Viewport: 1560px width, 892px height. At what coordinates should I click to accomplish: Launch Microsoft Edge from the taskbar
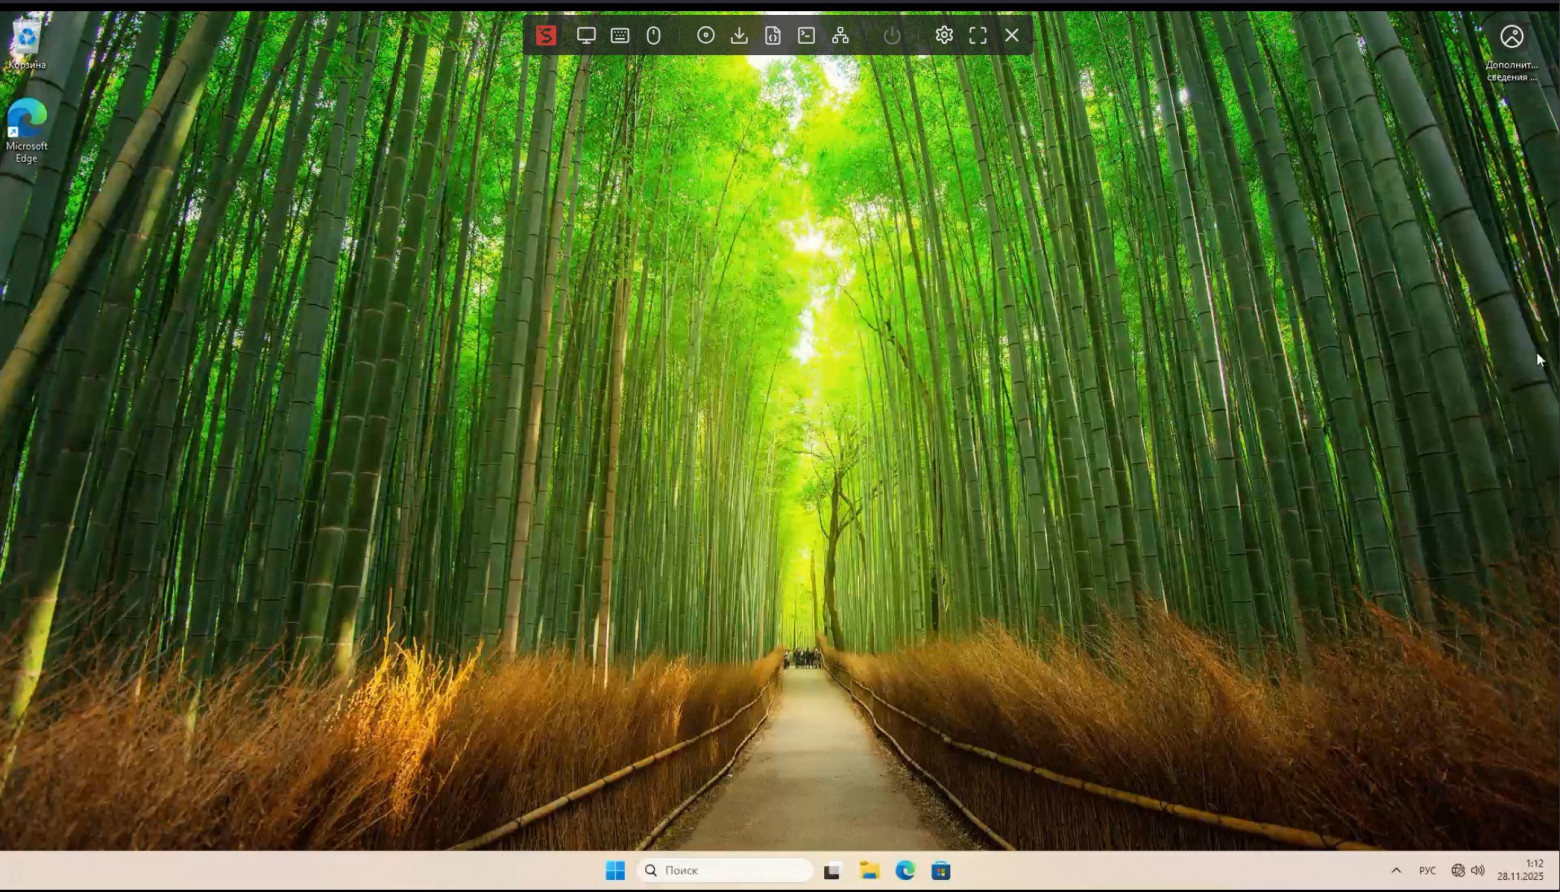coord(905,871)
